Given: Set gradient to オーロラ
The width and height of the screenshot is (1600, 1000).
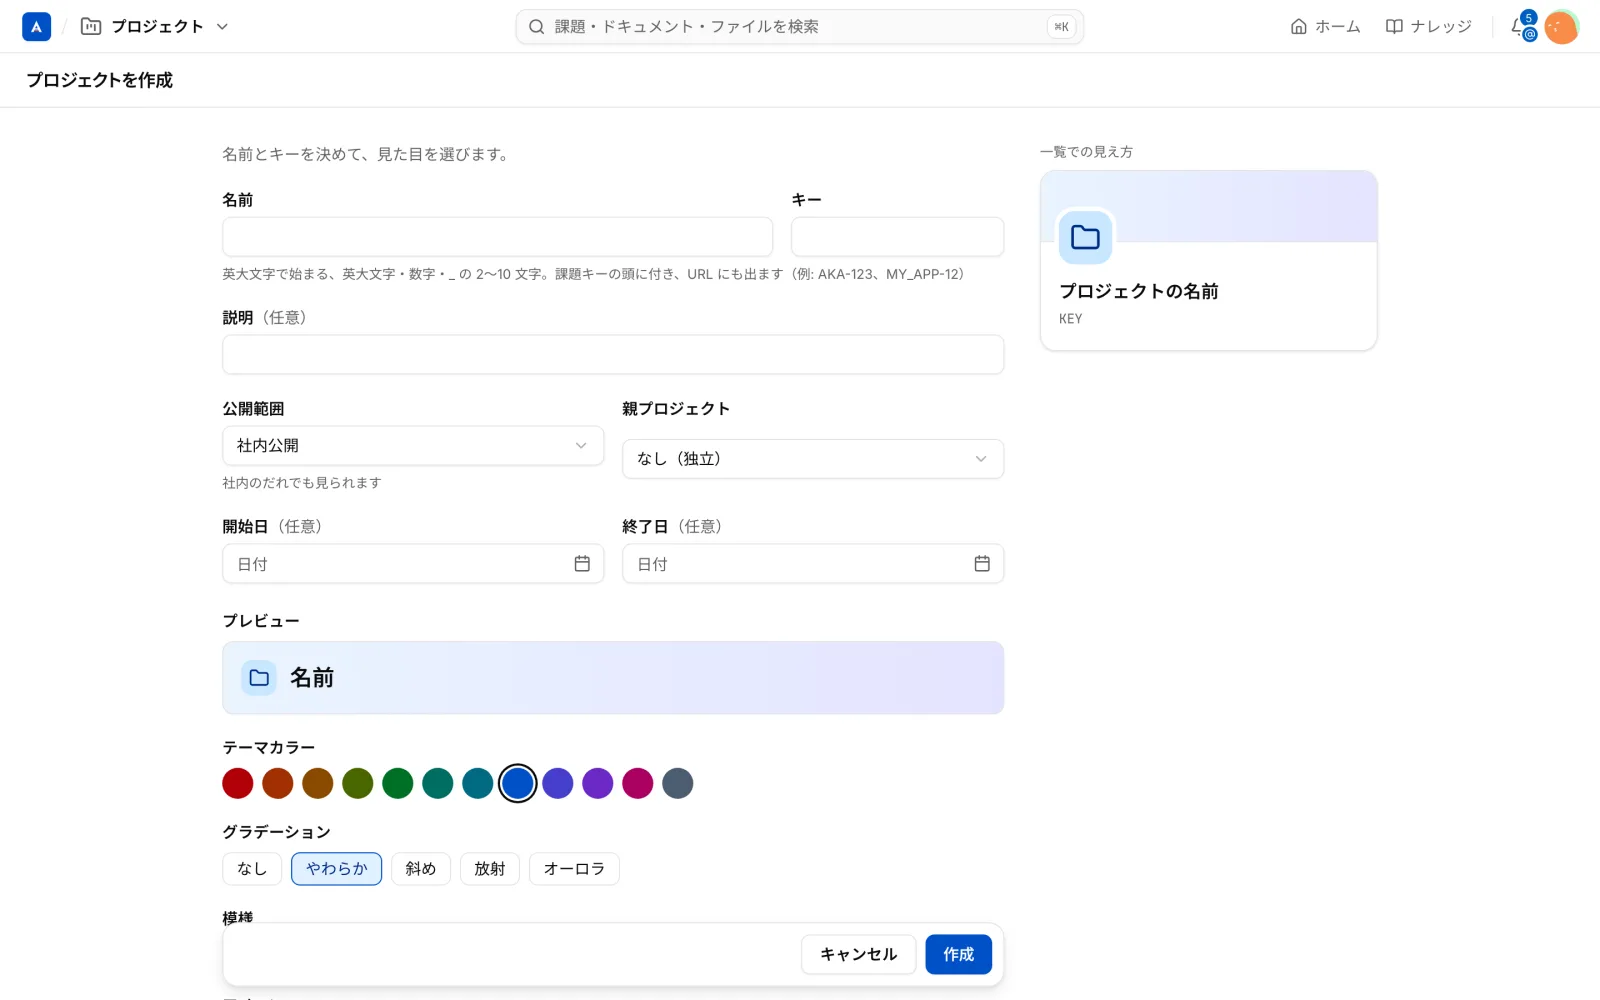Looking at the screenshot, I should click(x=575, y=869).
